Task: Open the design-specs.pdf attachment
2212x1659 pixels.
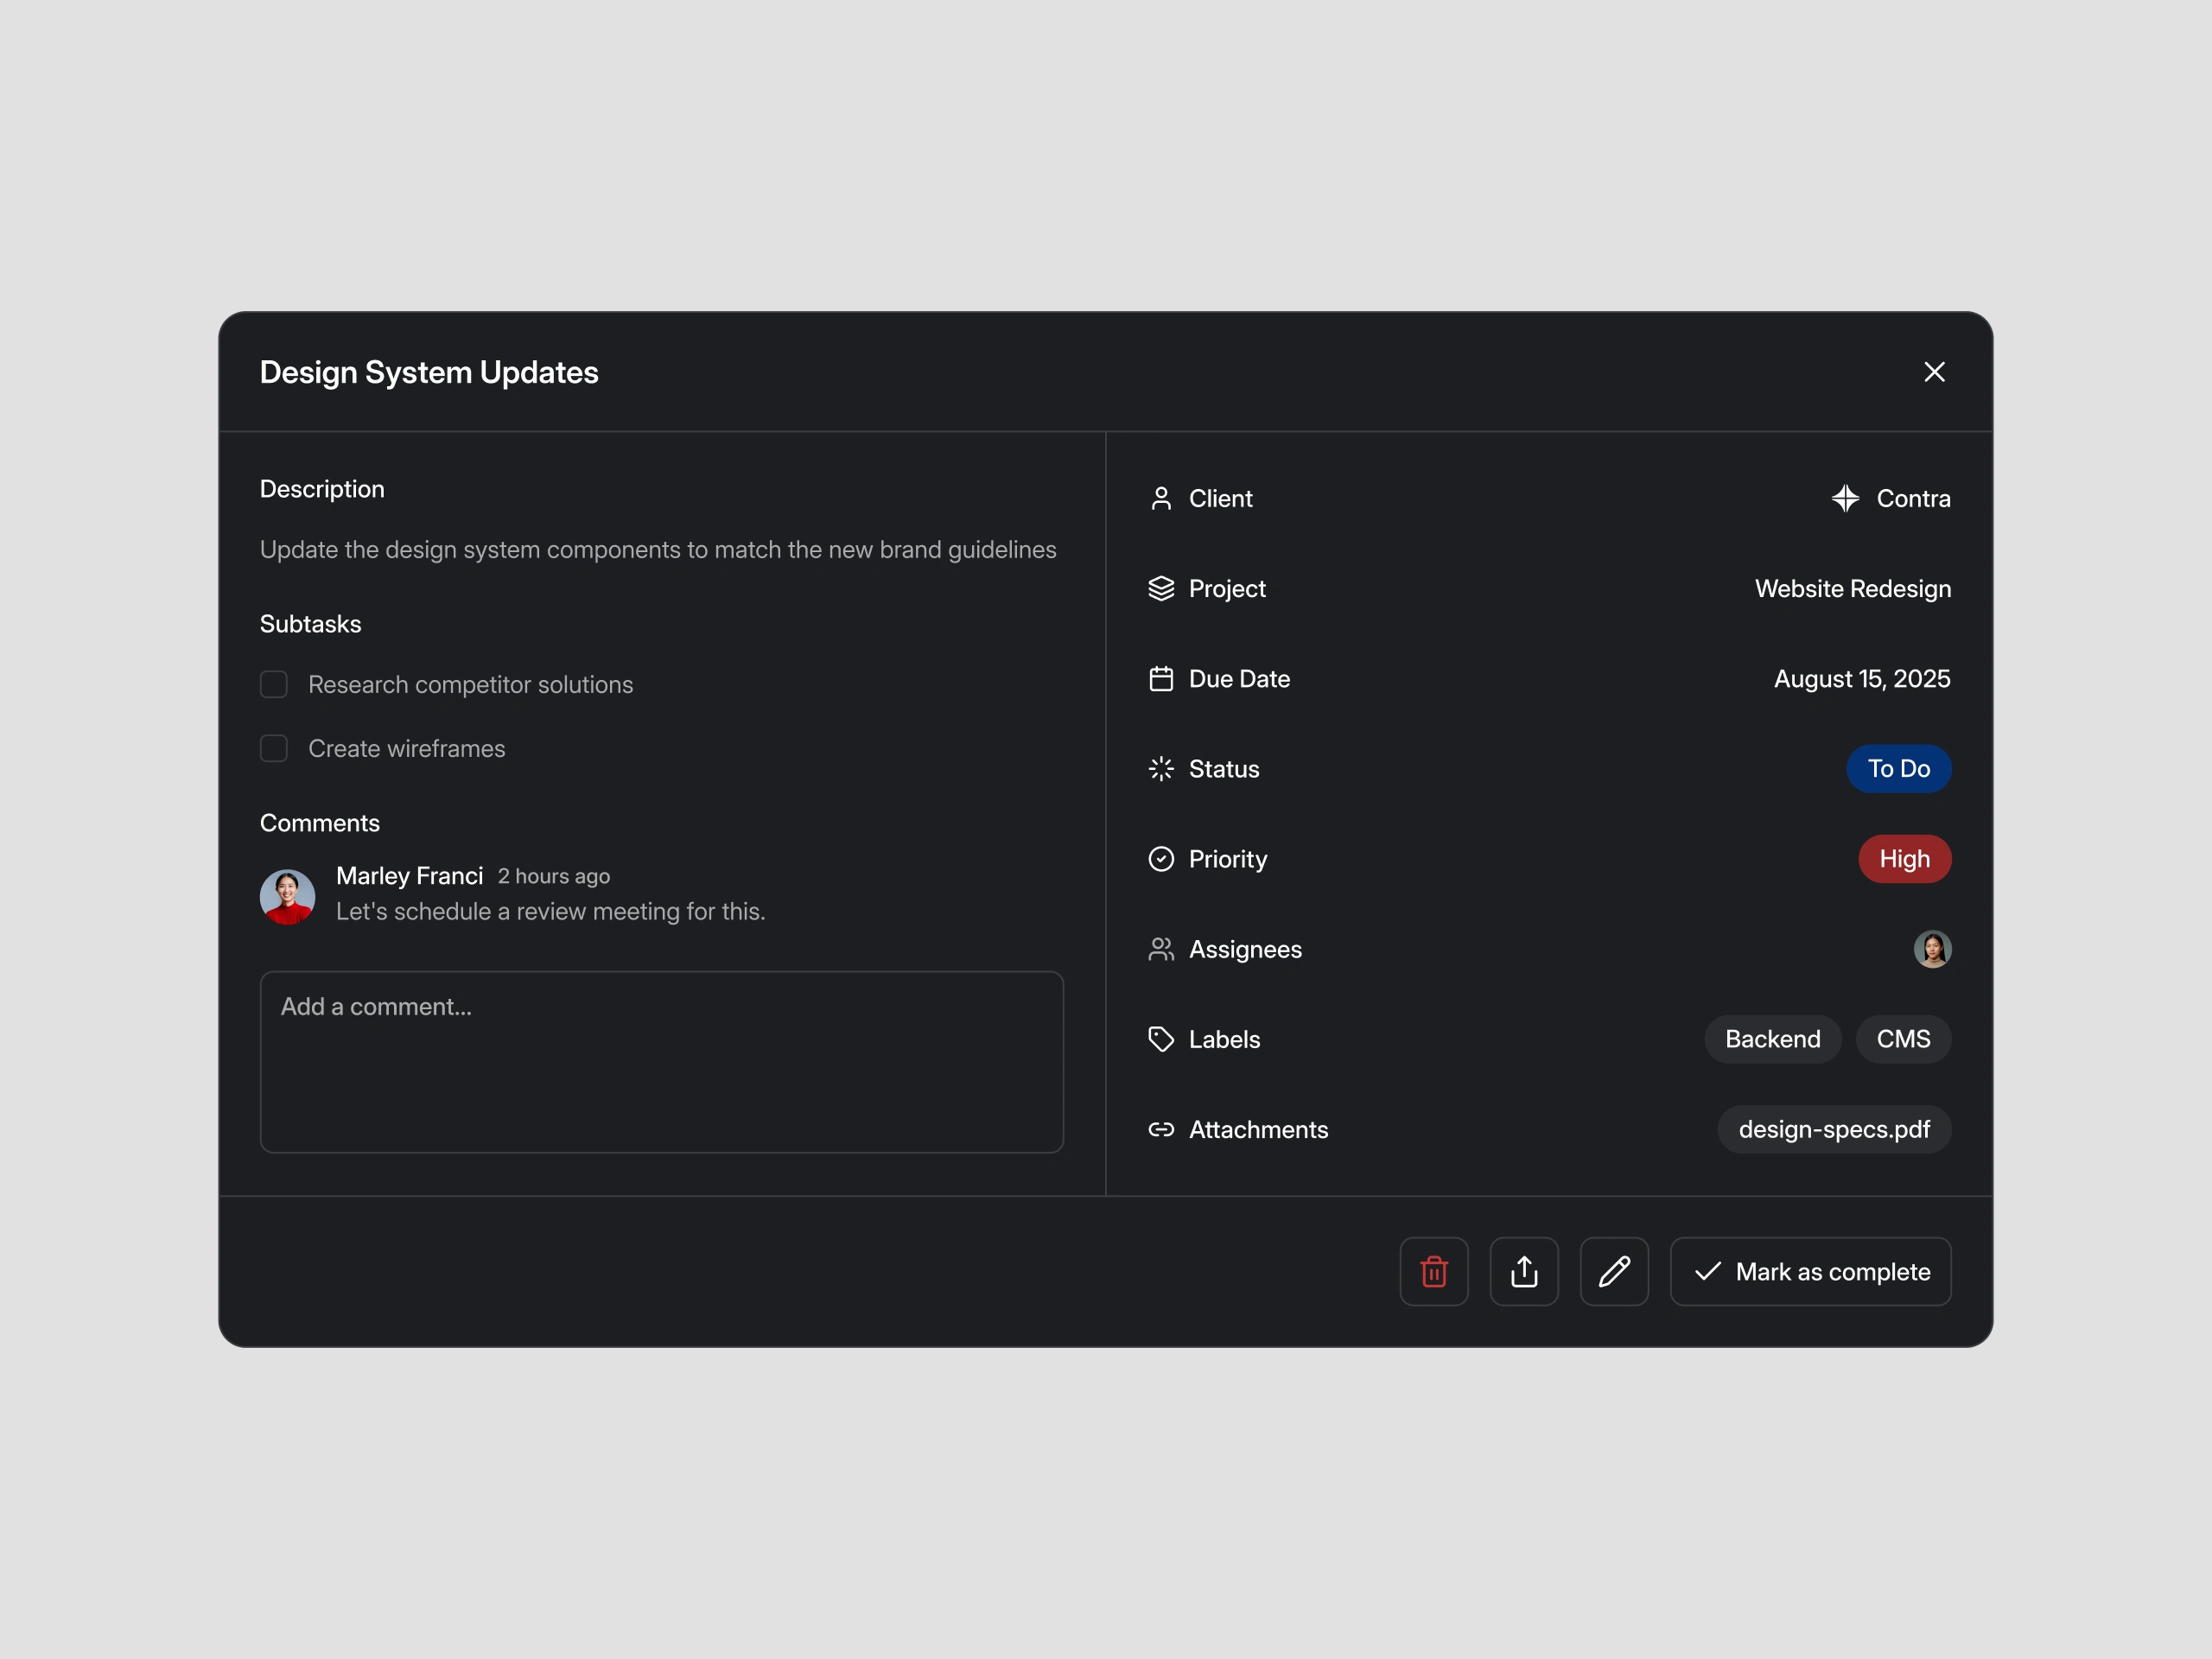Action: pyautogui.click(x=1833, y=1129)
